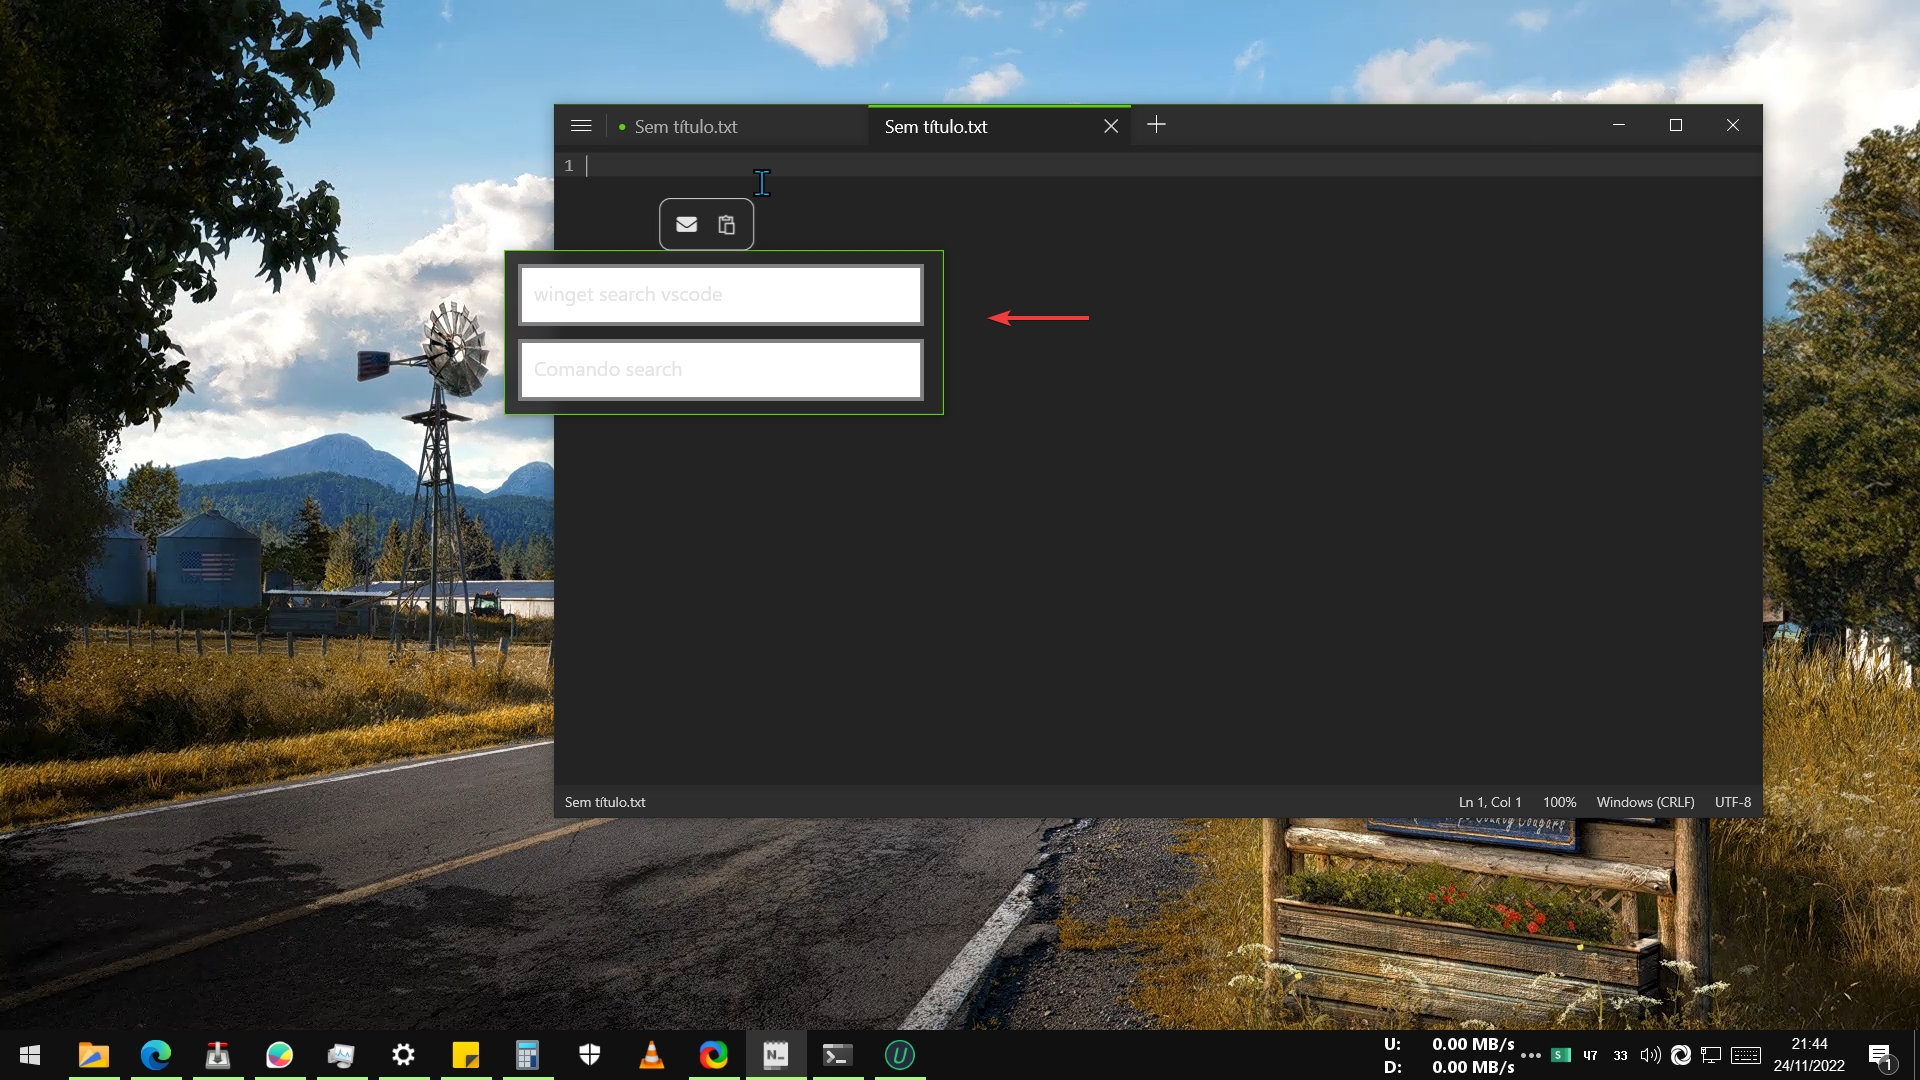Click the Sem título.txt file name in status bar

tap(605, 802)
